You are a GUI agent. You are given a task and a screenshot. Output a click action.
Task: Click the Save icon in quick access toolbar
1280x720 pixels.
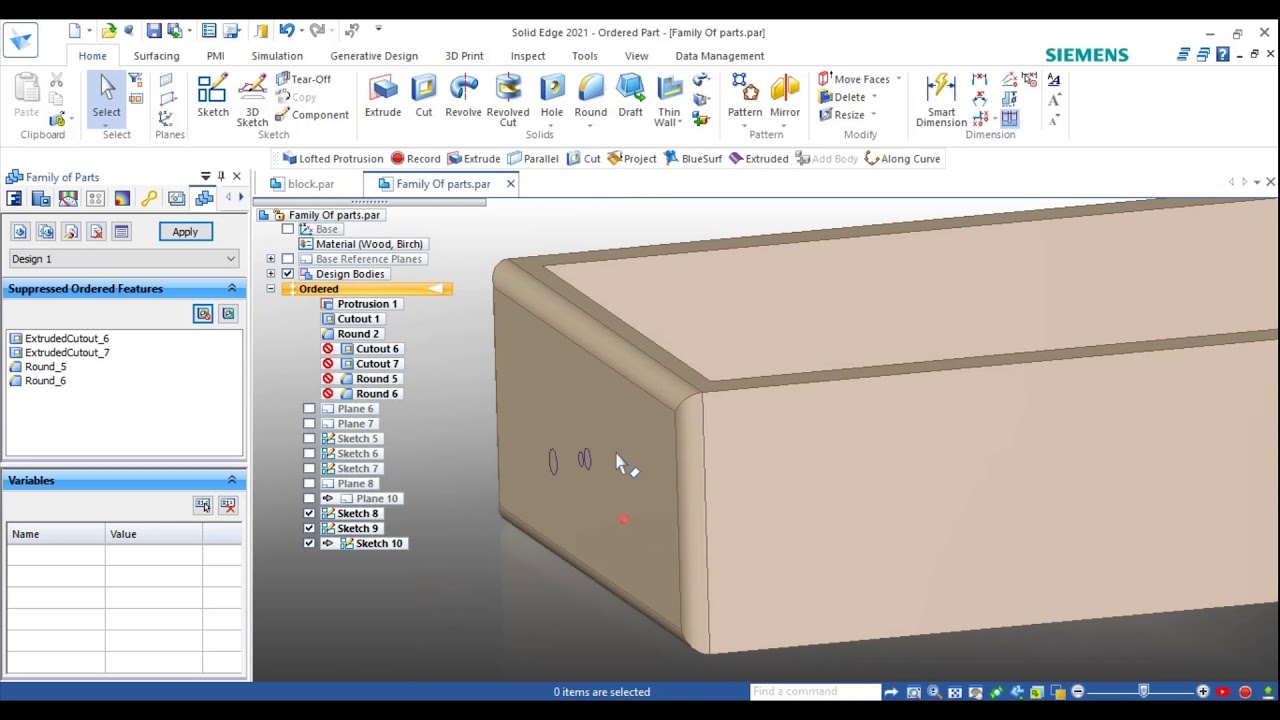coord(155,31)
